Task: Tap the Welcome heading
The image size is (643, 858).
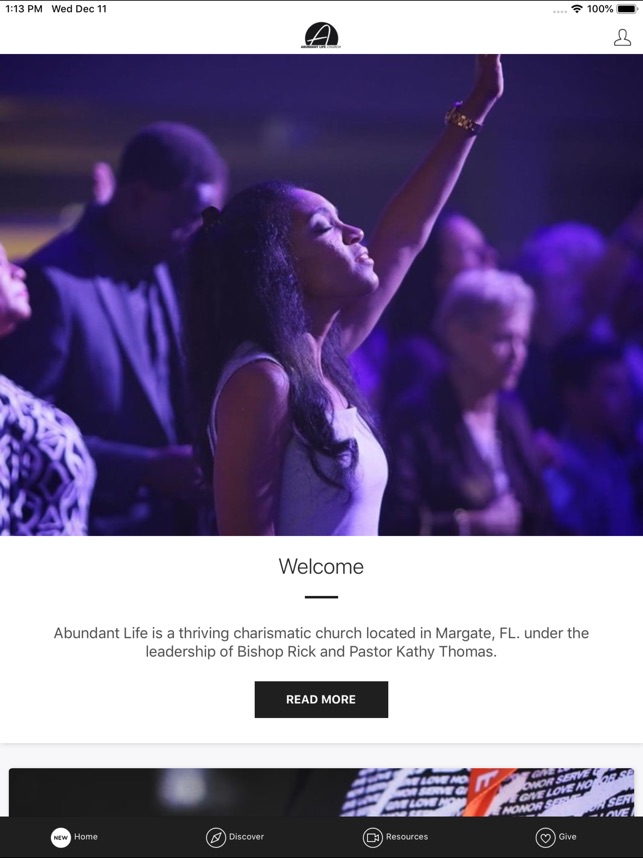Action: pos(321,566)
